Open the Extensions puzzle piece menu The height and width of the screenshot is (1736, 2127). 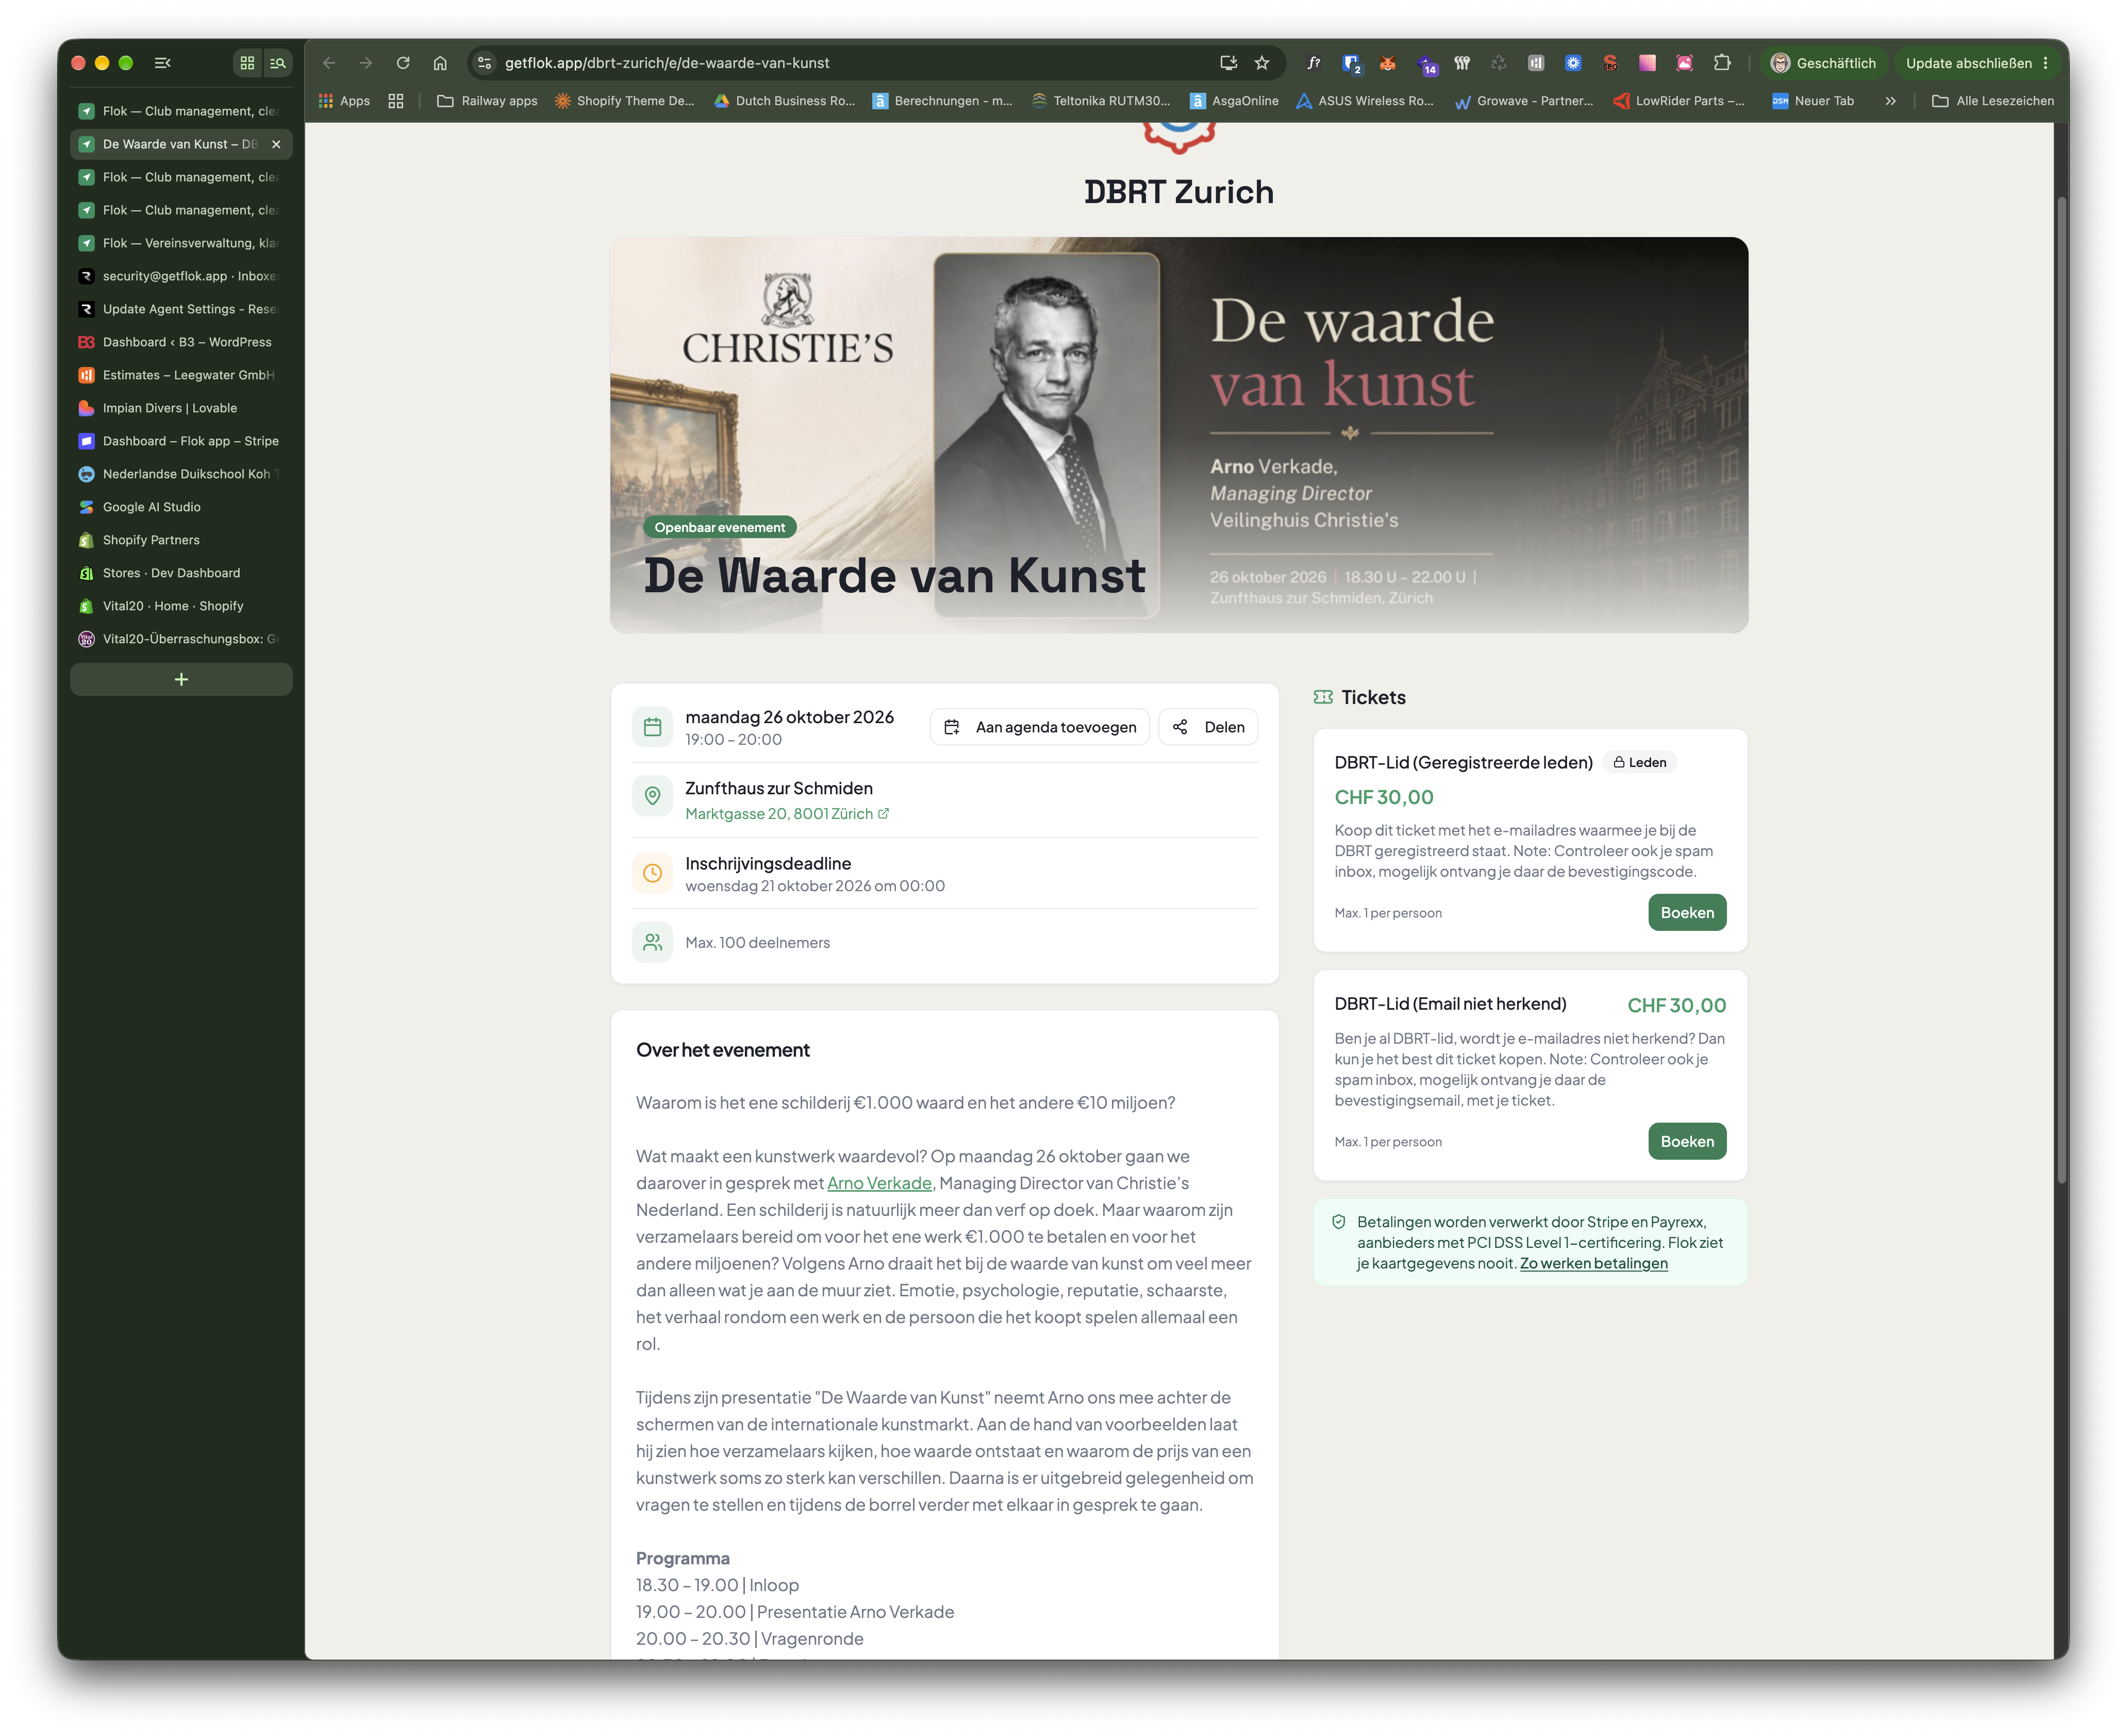pos(1722,63)
